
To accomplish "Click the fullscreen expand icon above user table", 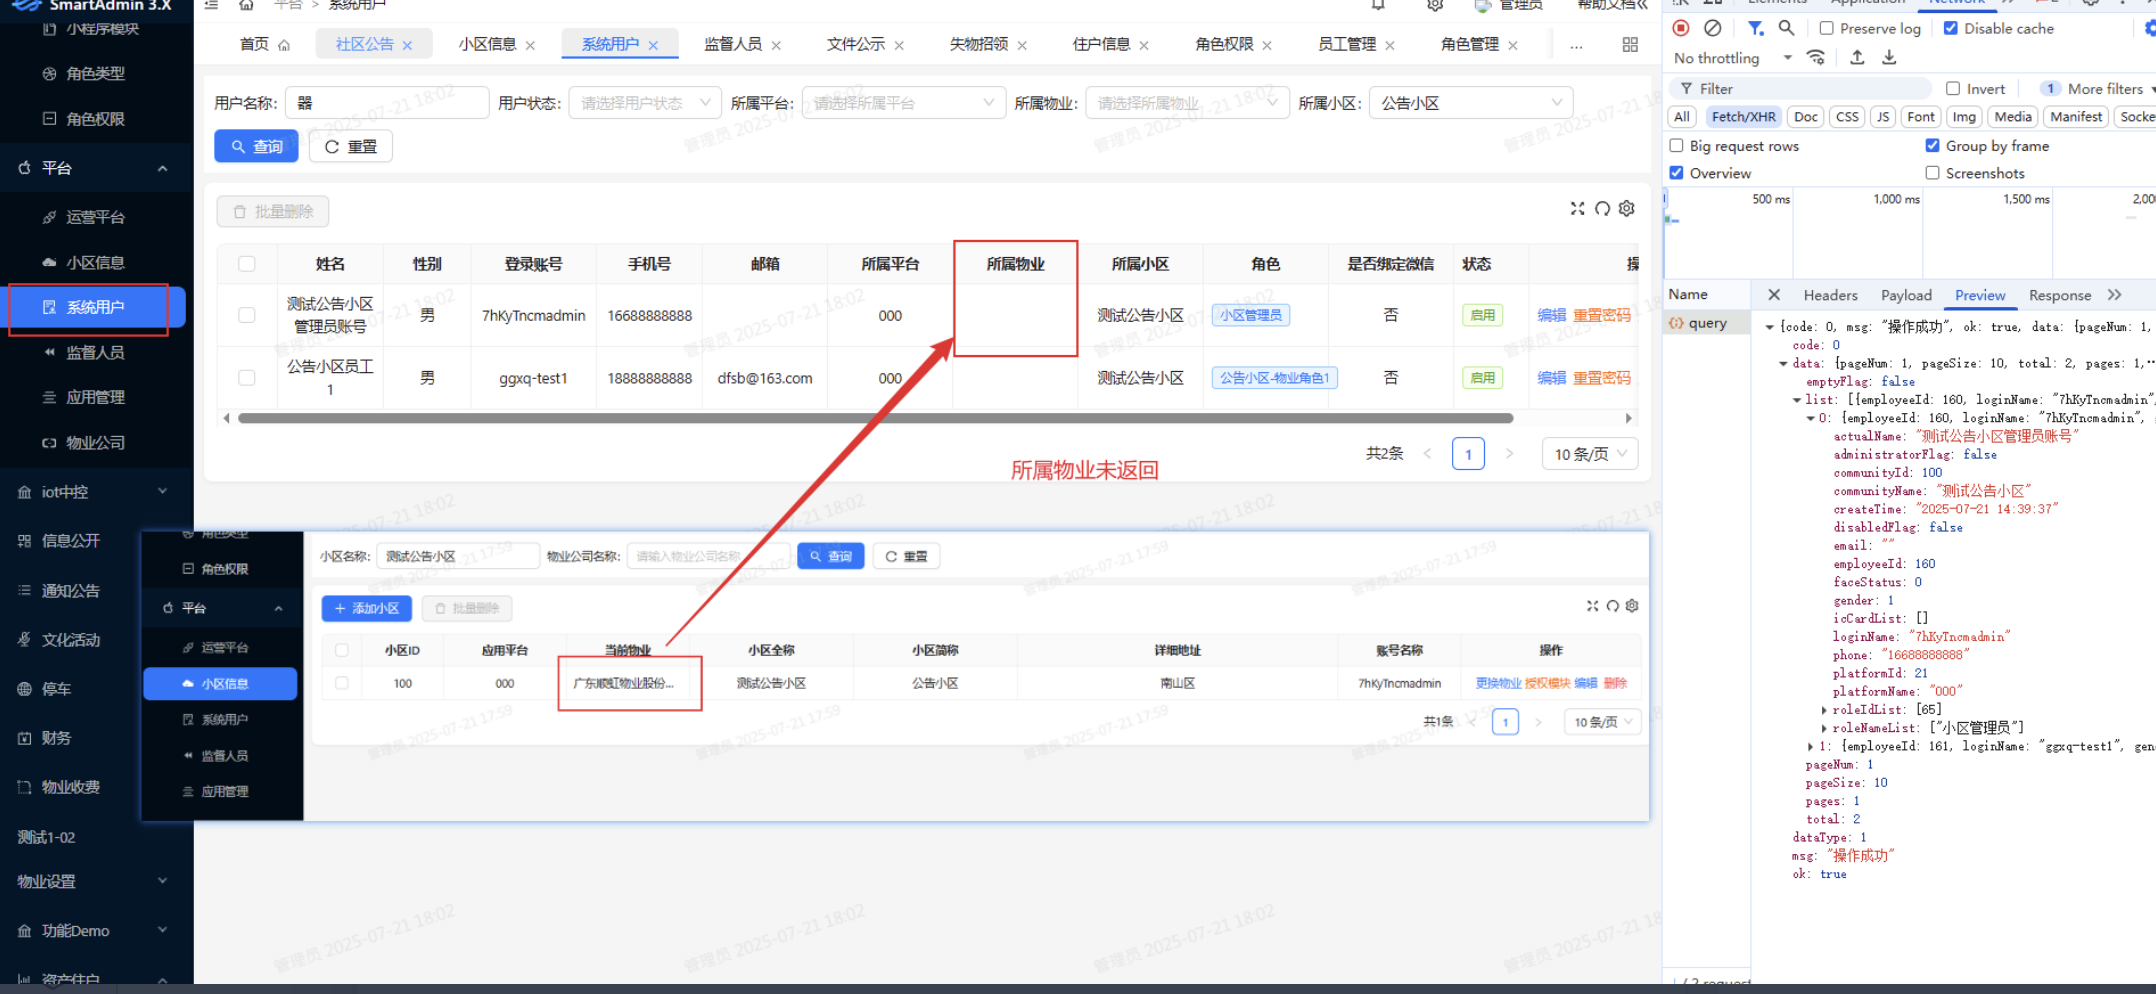I will click(x=1577, y=208).
